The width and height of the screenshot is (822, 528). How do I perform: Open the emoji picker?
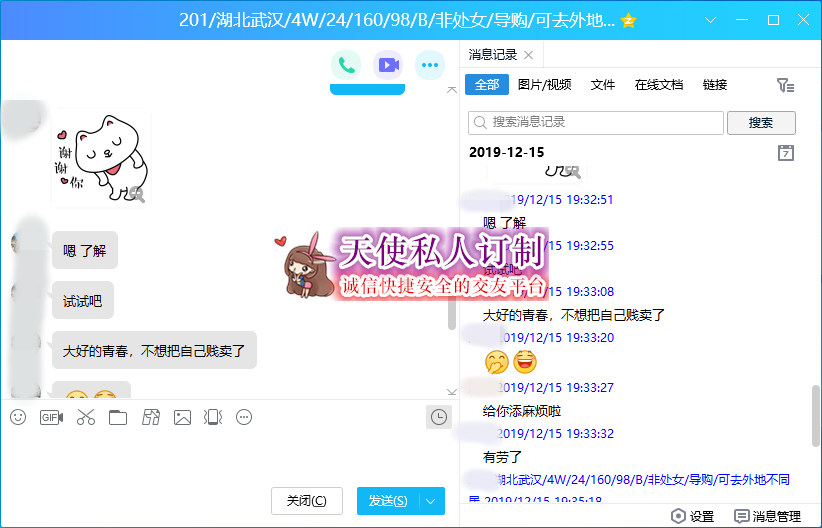(18, 417)
